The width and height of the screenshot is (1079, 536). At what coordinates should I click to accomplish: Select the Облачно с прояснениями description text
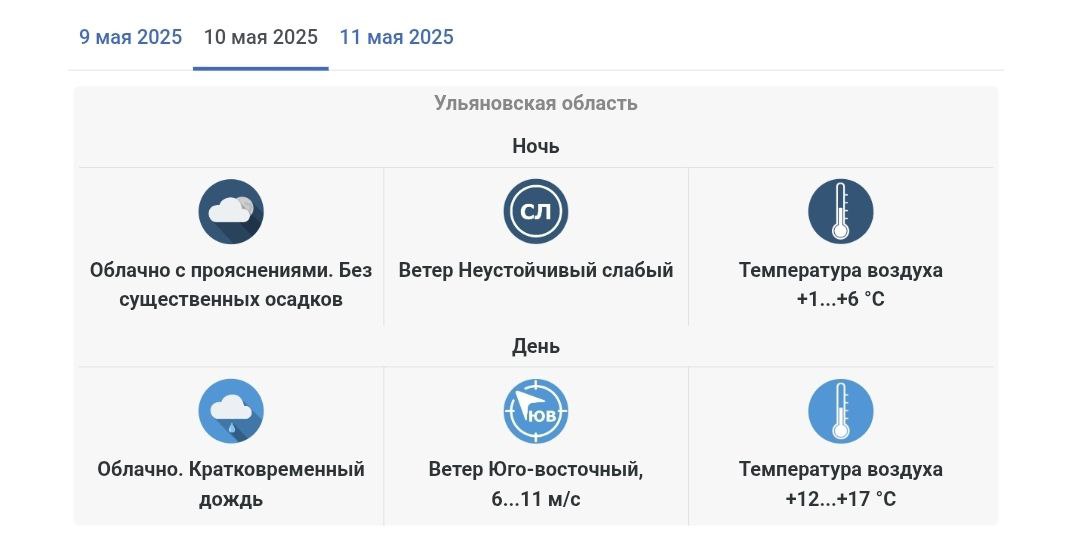[x=213, y=270]
